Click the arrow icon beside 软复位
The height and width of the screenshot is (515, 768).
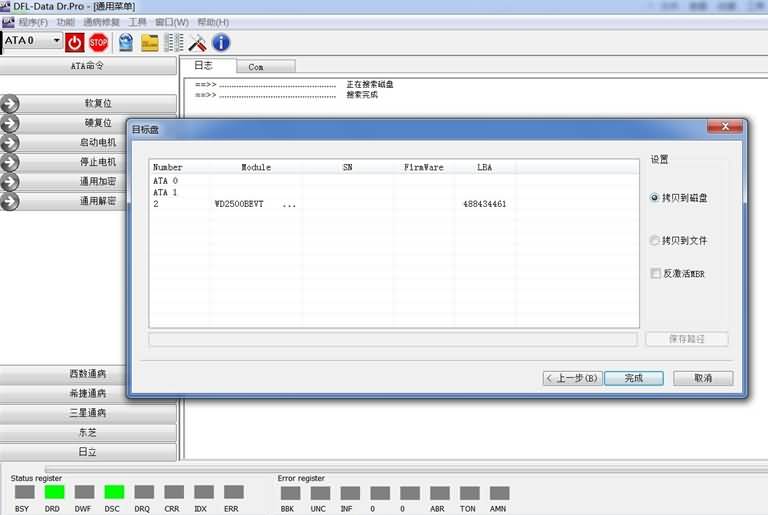point(11,103)
